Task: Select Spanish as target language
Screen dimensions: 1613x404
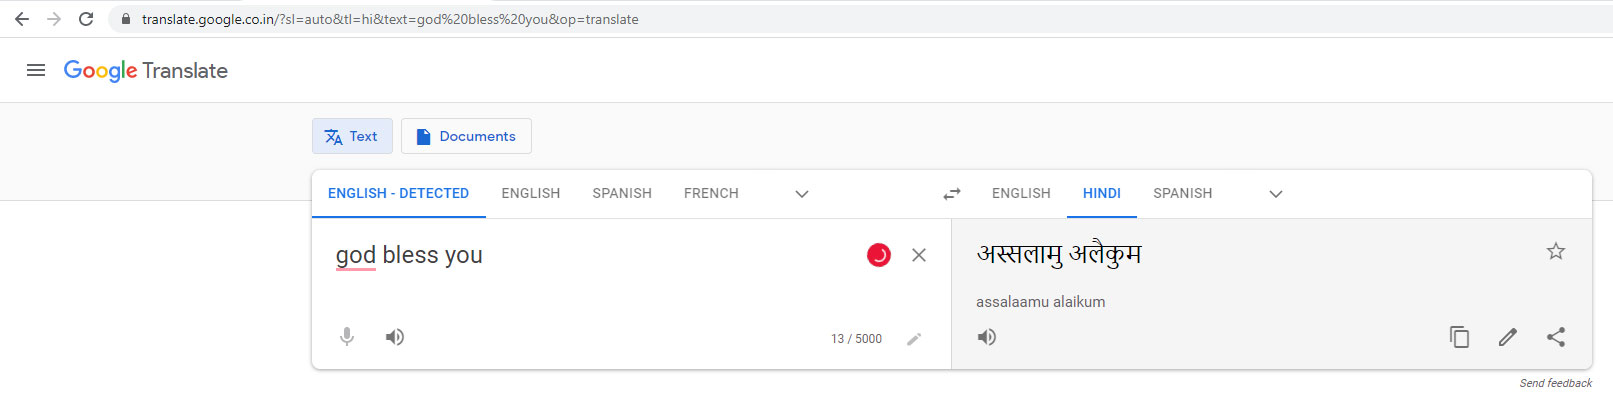Action: [x=1182, y=194]
